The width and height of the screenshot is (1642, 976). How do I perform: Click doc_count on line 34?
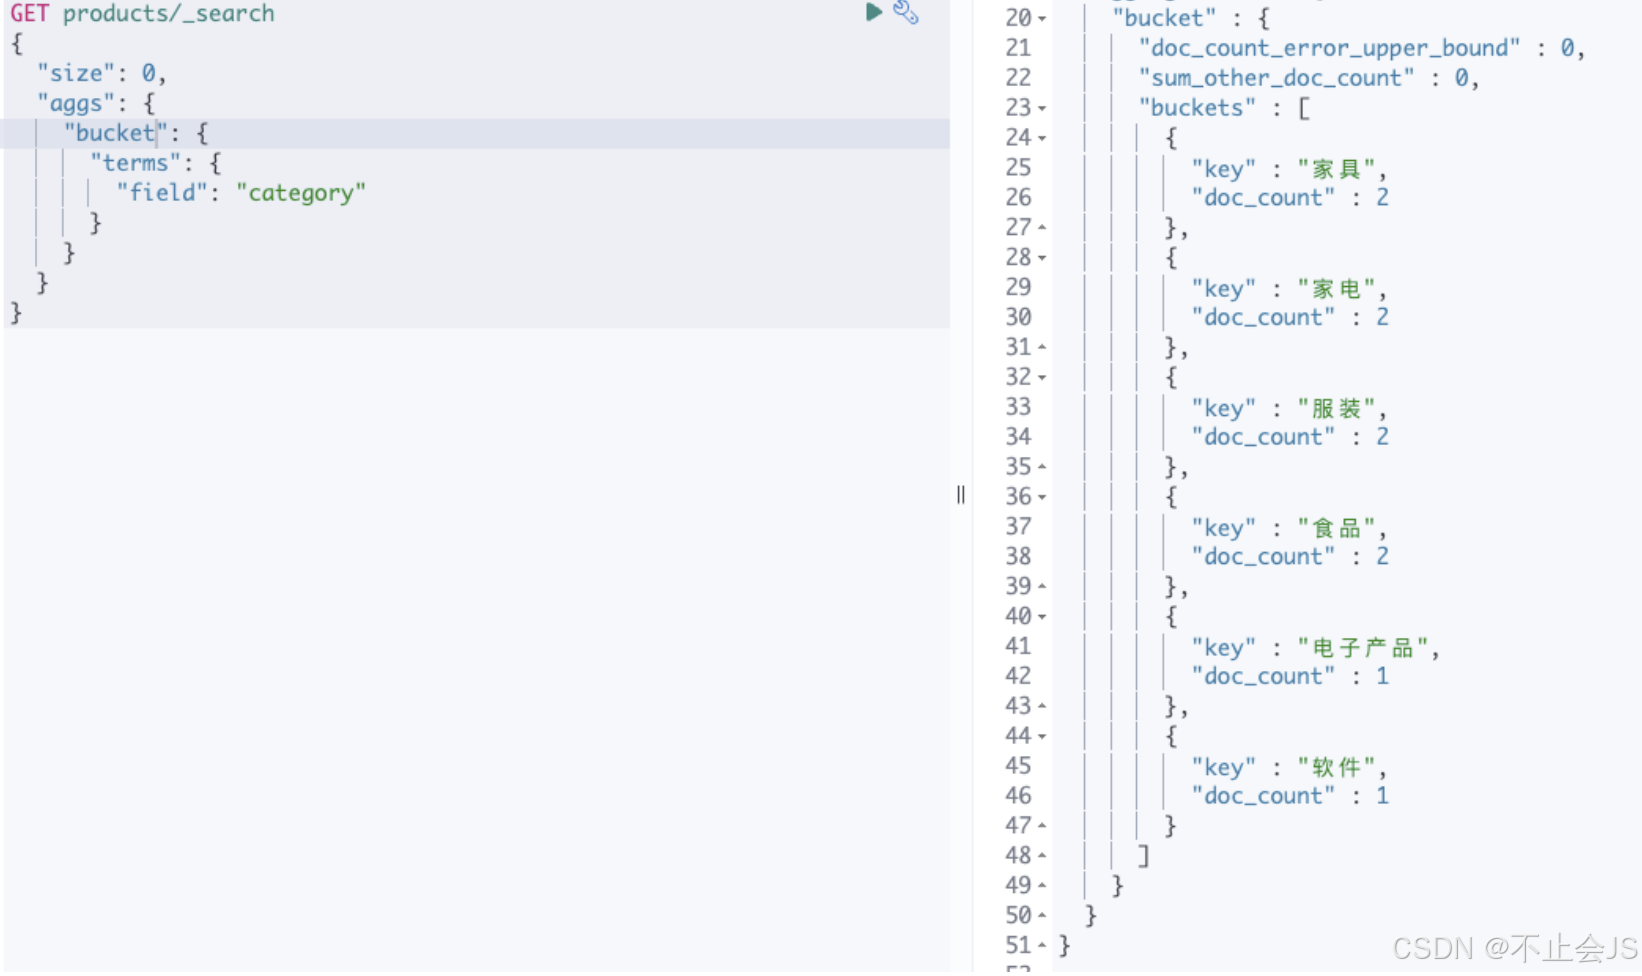click(x=1263, y=437)
